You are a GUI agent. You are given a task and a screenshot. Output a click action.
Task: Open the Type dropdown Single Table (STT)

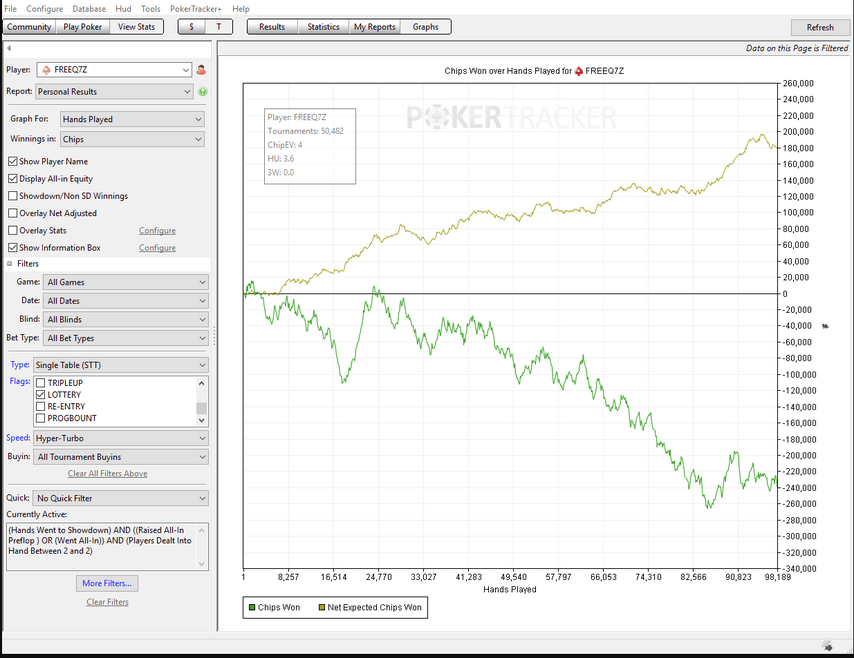coord(121,365)
